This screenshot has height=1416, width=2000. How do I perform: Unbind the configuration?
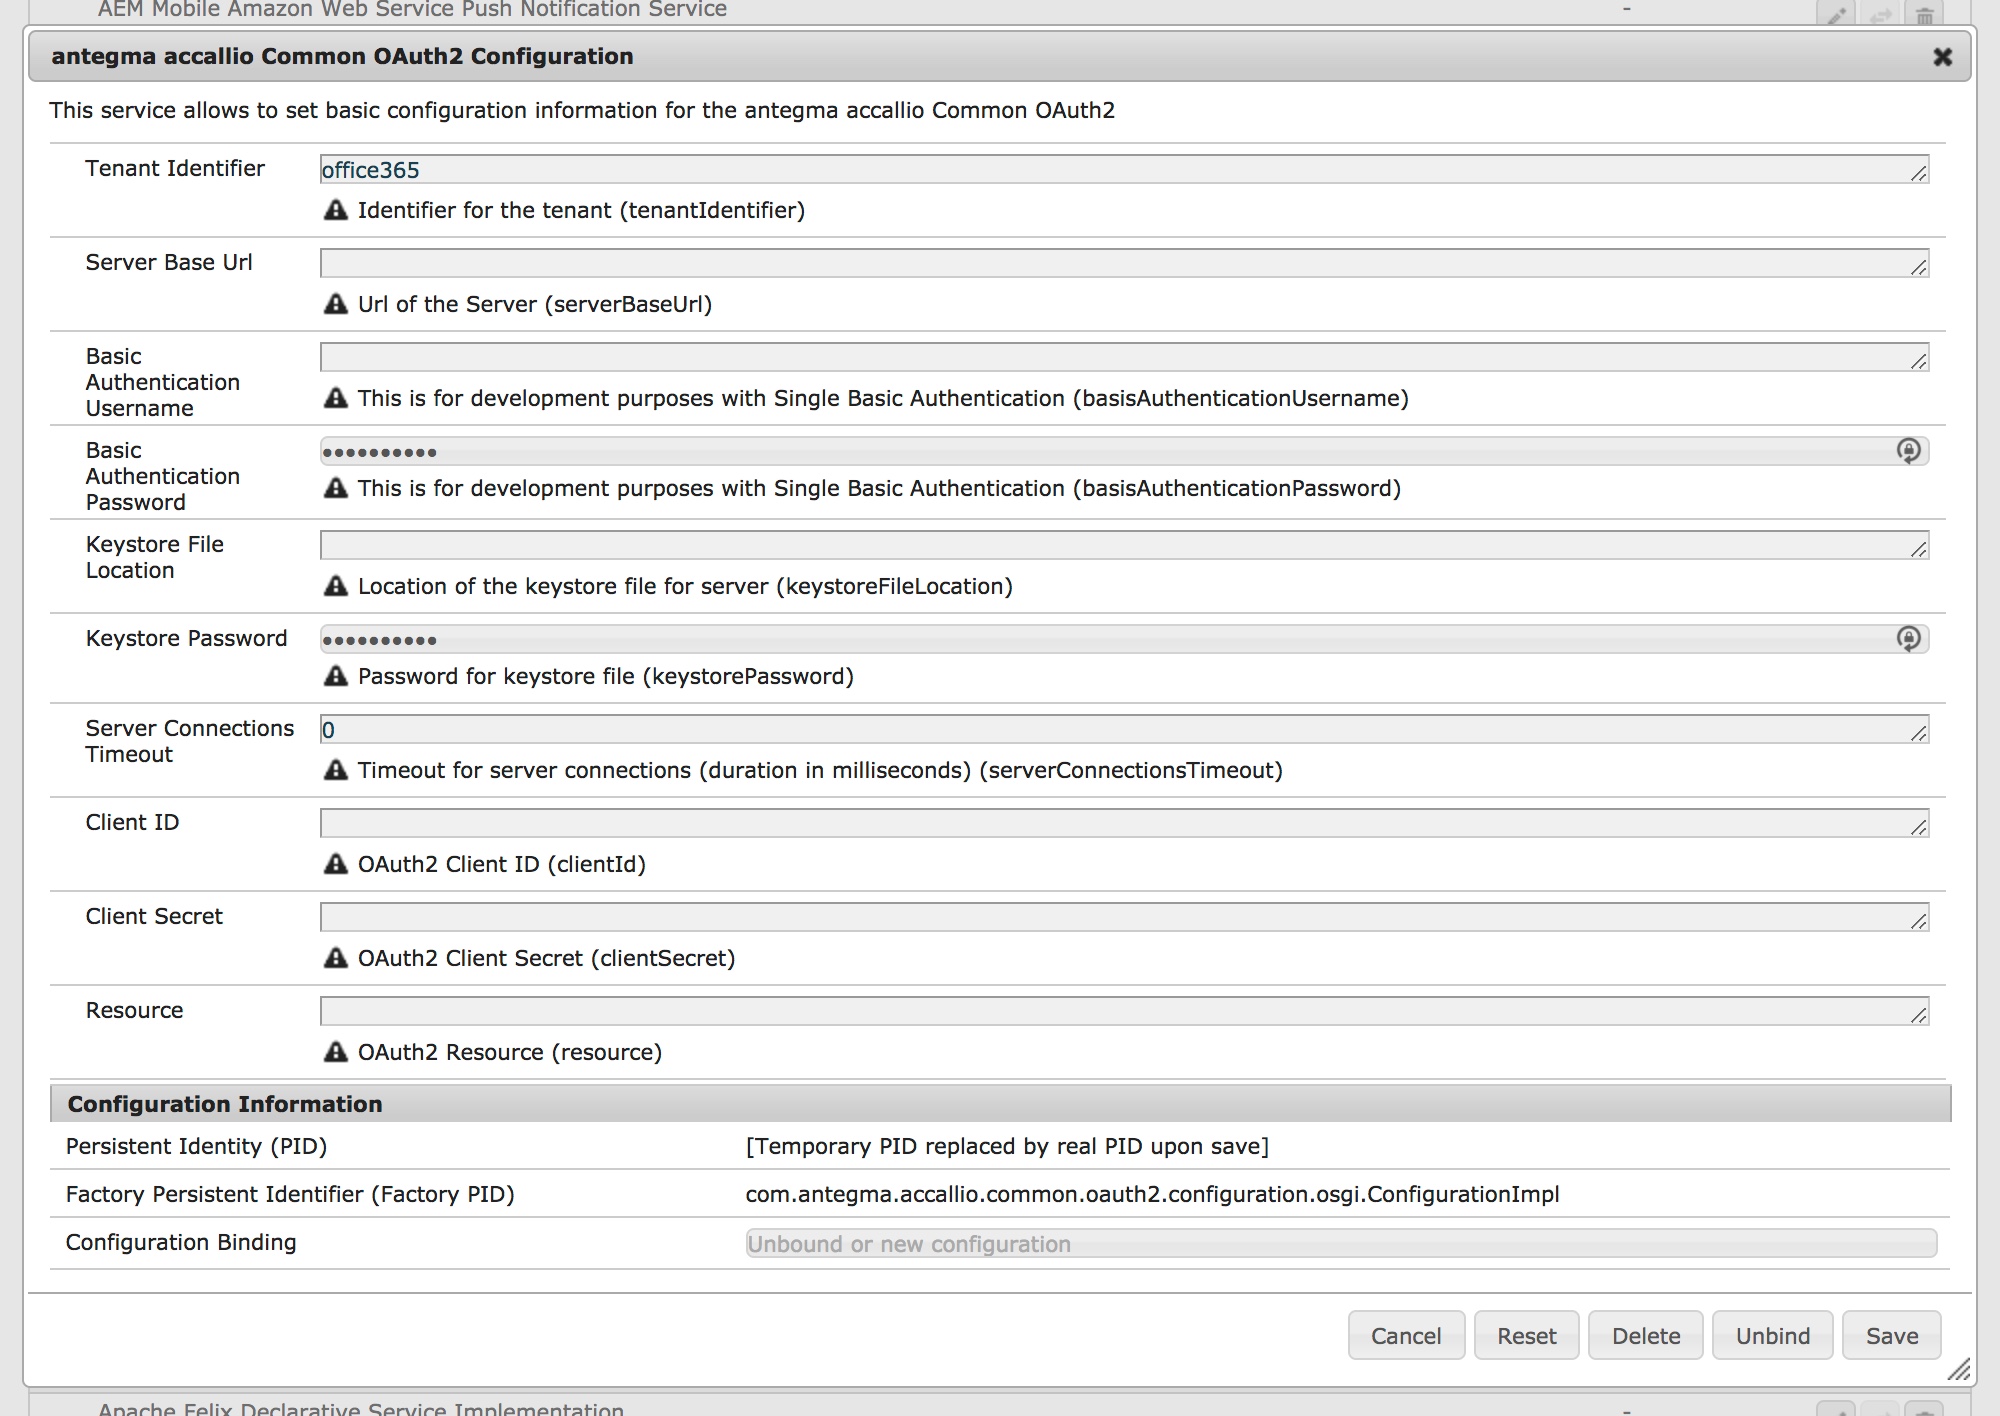[x=1773, y=1336]
